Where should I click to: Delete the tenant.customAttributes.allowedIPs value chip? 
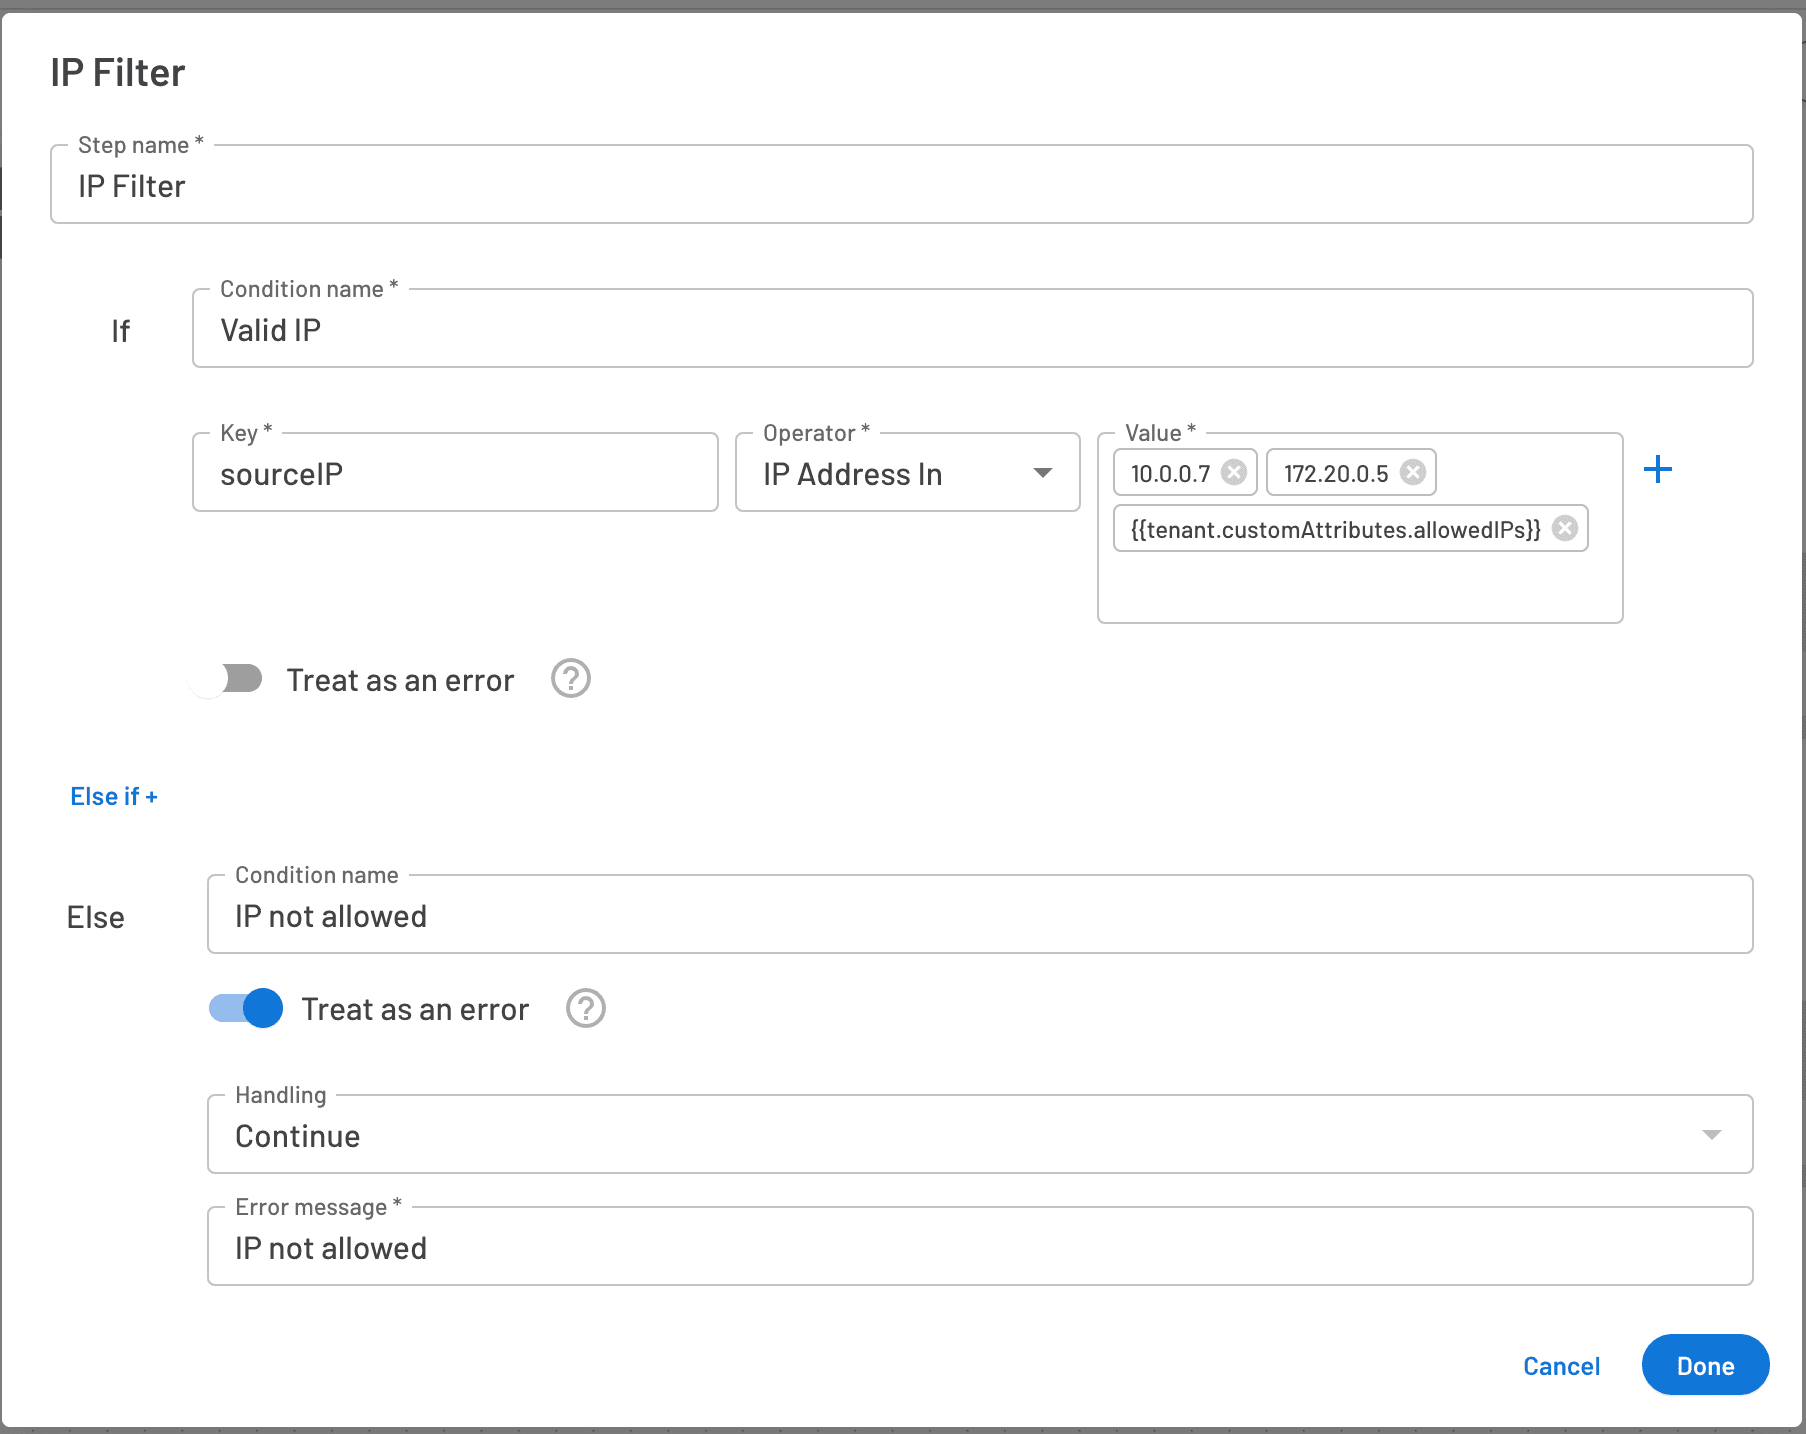point(1566,529)
